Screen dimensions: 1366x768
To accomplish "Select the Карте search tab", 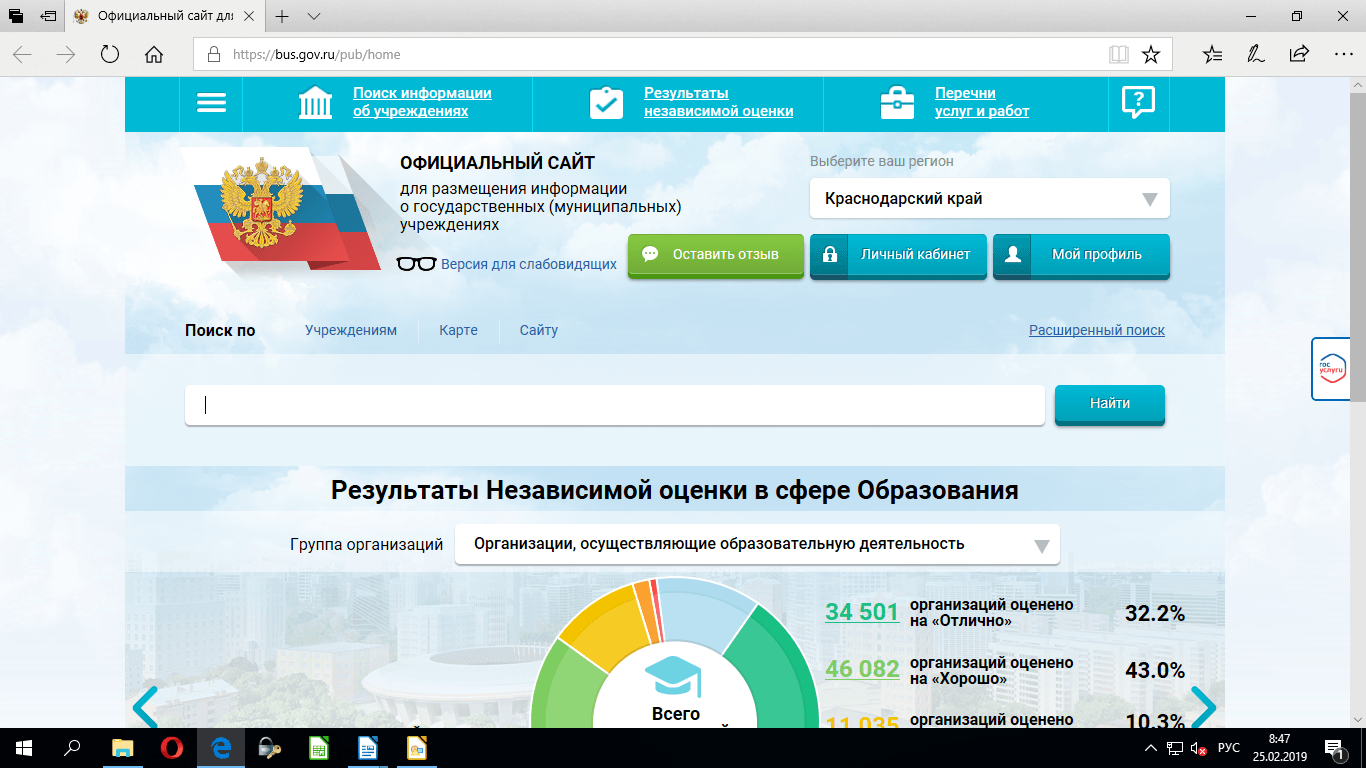I will click(458, 330).
